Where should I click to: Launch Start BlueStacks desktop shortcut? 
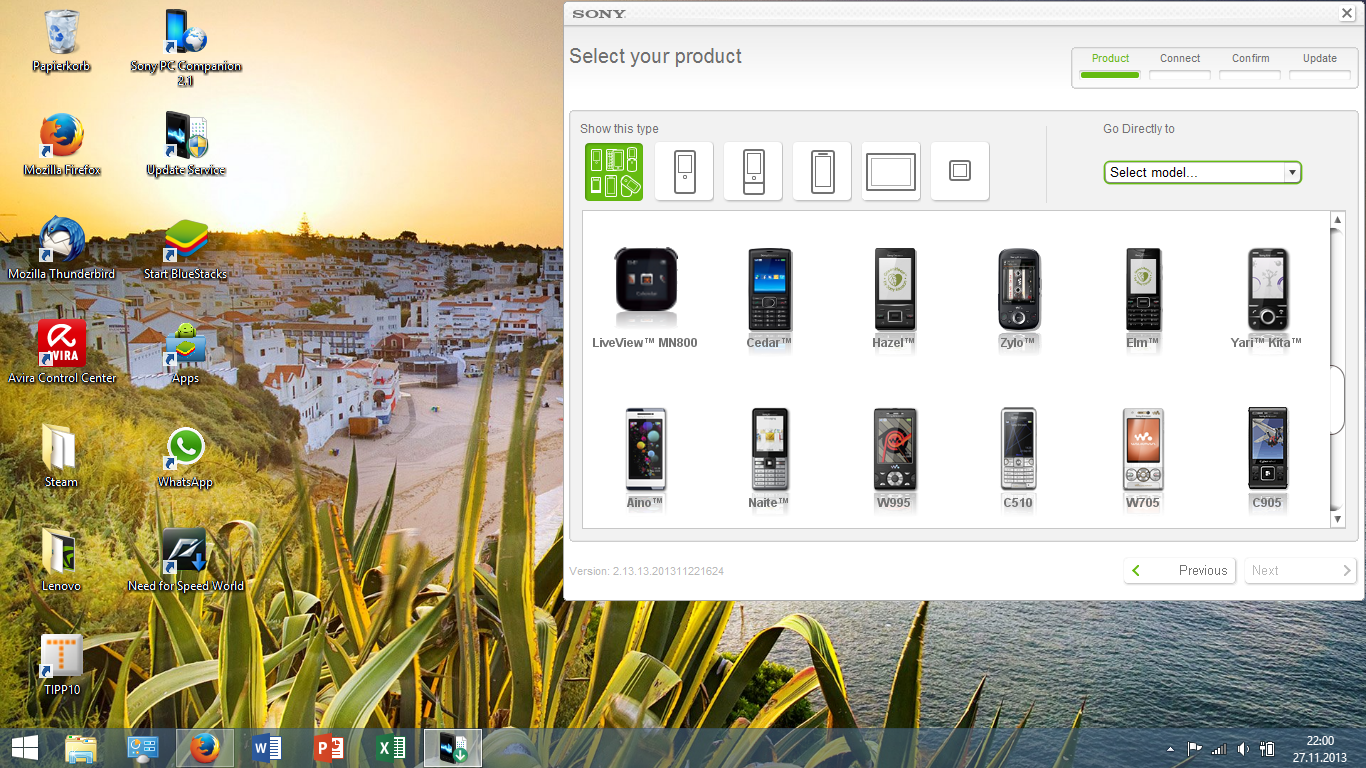click(186, 249)
